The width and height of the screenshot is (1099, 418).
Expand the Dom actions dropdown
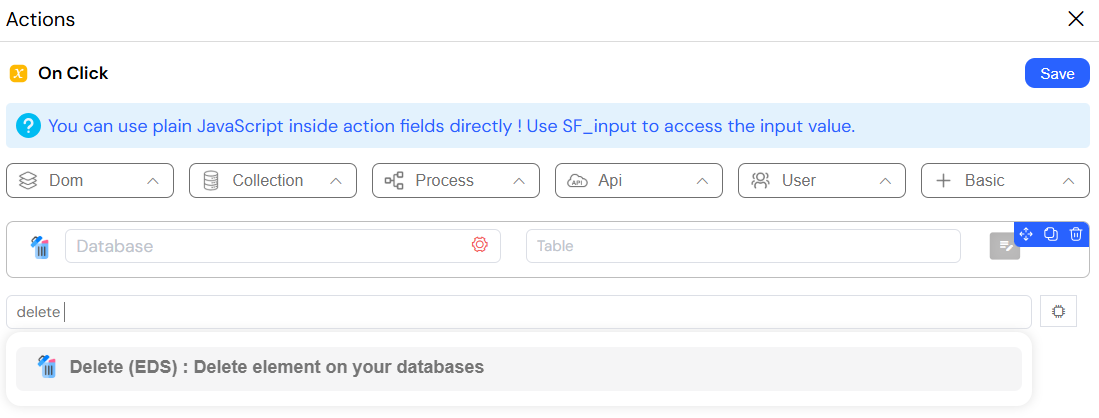coord(90,180)
